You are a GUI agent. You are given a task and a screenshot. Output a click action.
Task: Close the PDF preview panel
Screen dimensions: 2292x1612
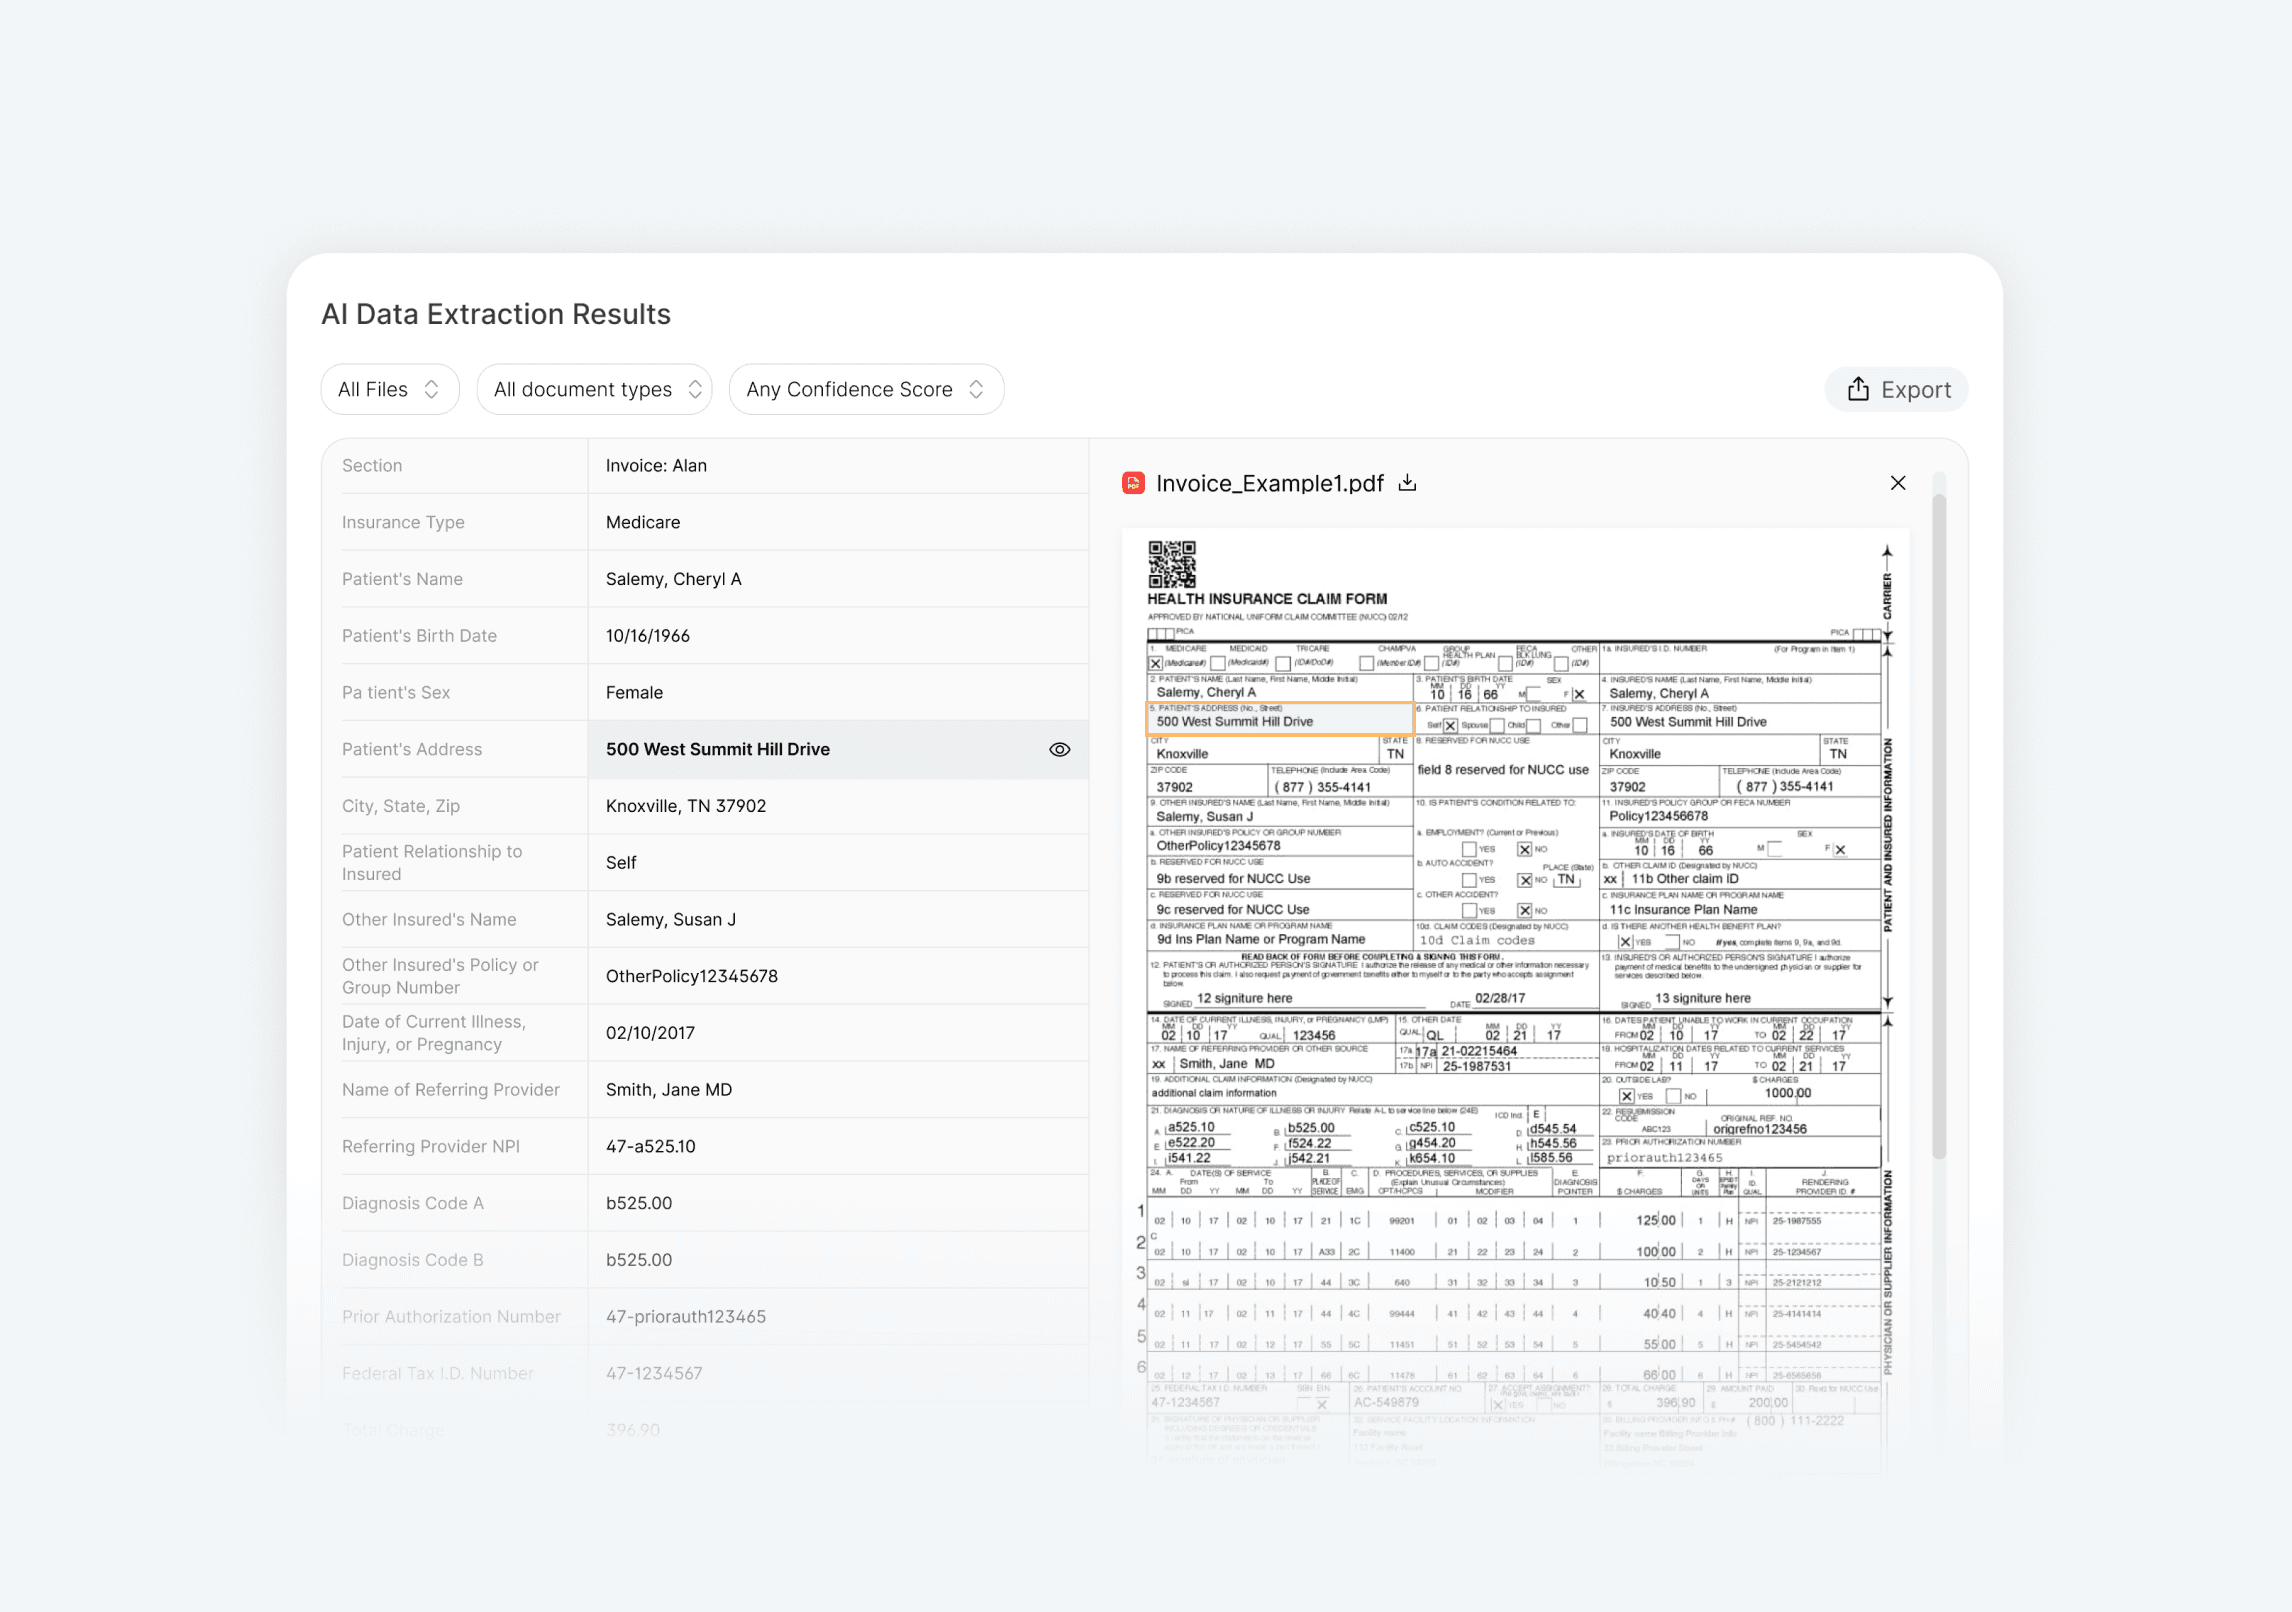point(1897,483)
